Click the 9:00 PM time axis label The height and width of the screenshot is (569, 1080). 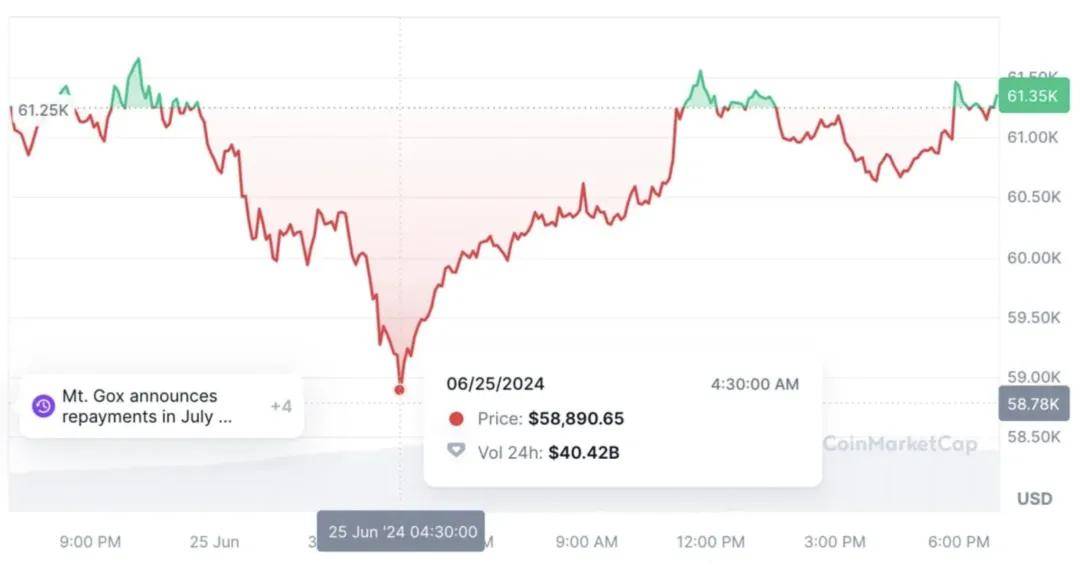pos(90,542)
